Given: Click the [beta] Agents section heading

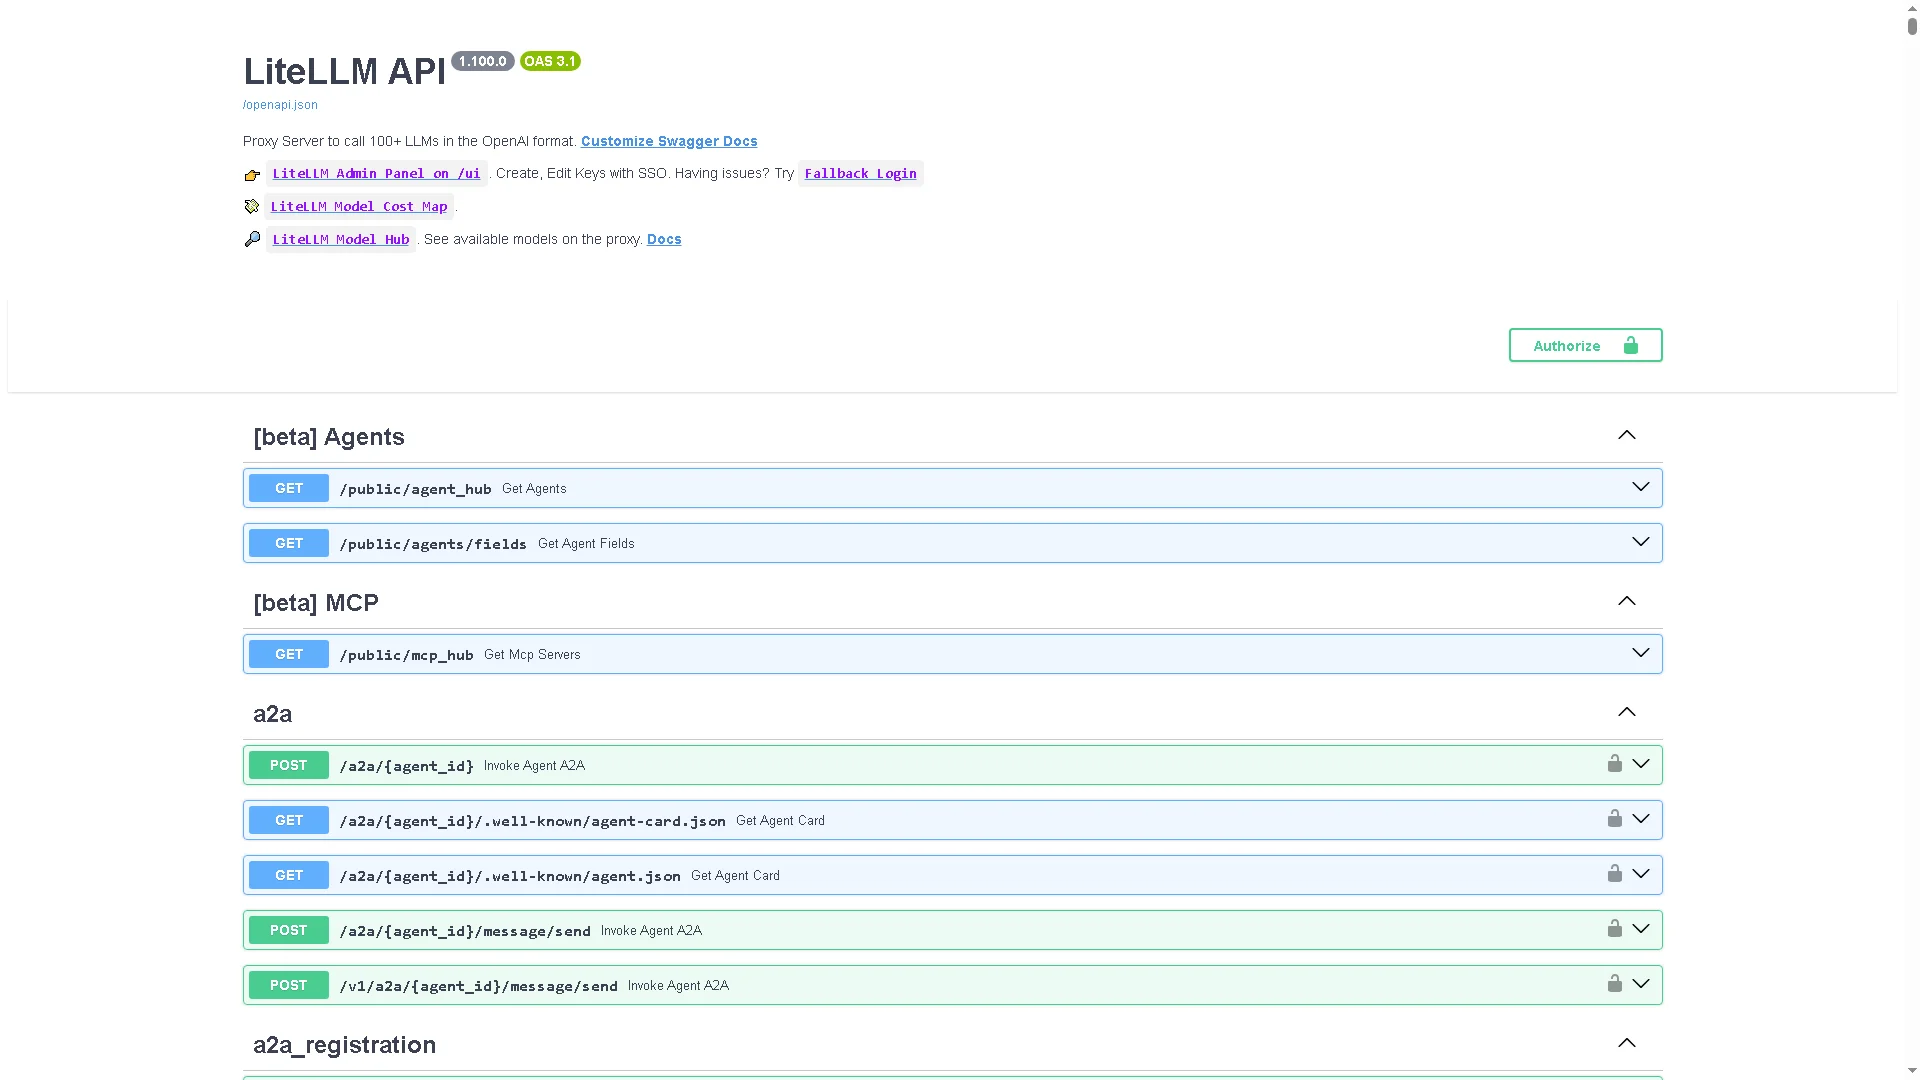Looking at the screenshot, I should 329,437.
